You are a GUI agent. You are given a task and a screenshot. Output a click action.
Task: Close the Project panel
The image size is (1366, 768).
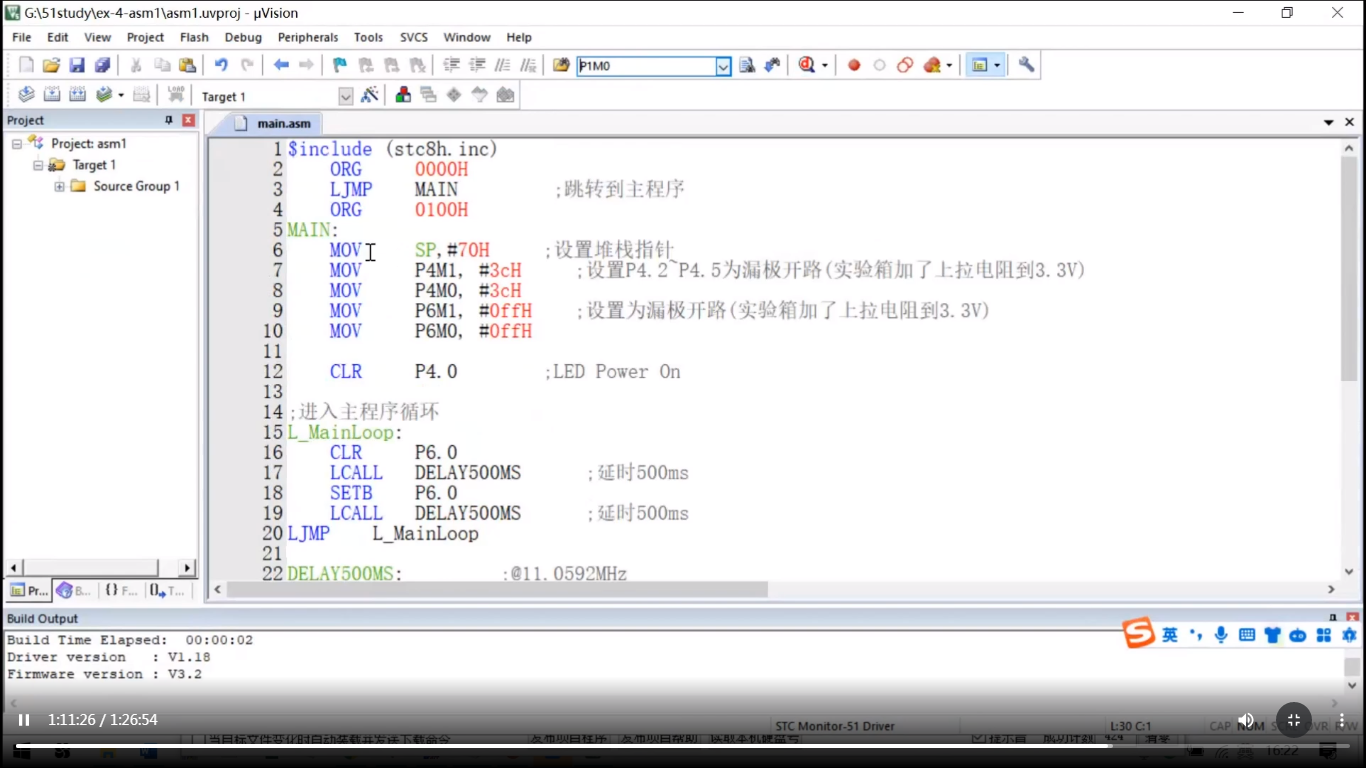(x=188, y=120)
